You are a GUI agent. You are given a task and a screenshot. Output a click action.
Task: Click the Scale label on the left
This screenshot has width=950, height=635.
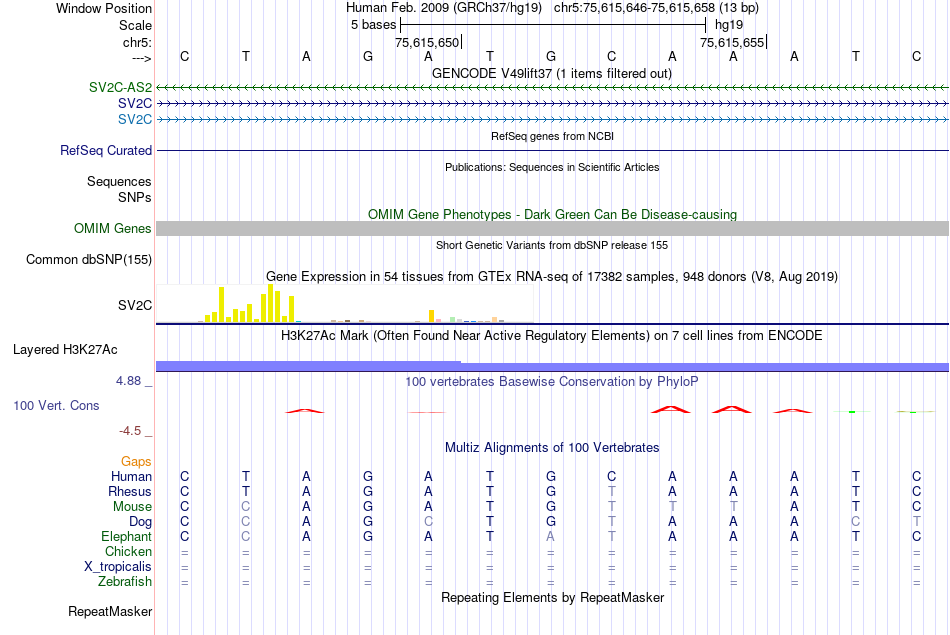(135, 25)
